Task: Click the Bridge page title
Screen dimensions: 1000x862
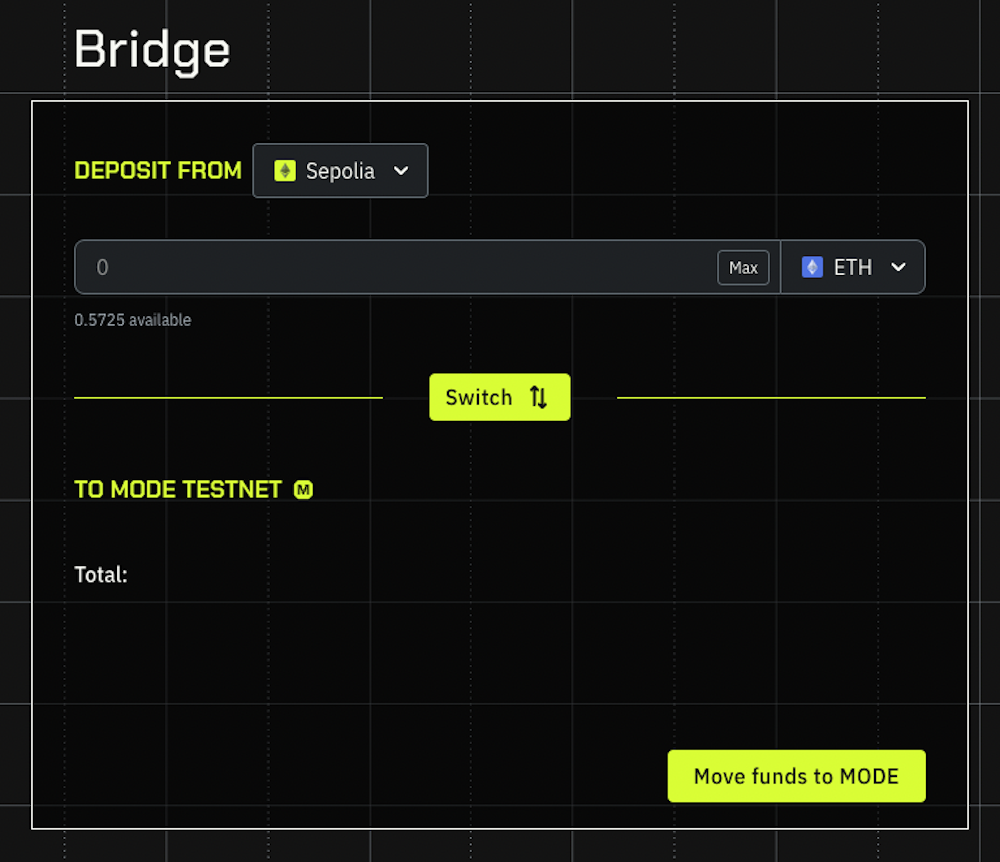Action: (151, 48)
